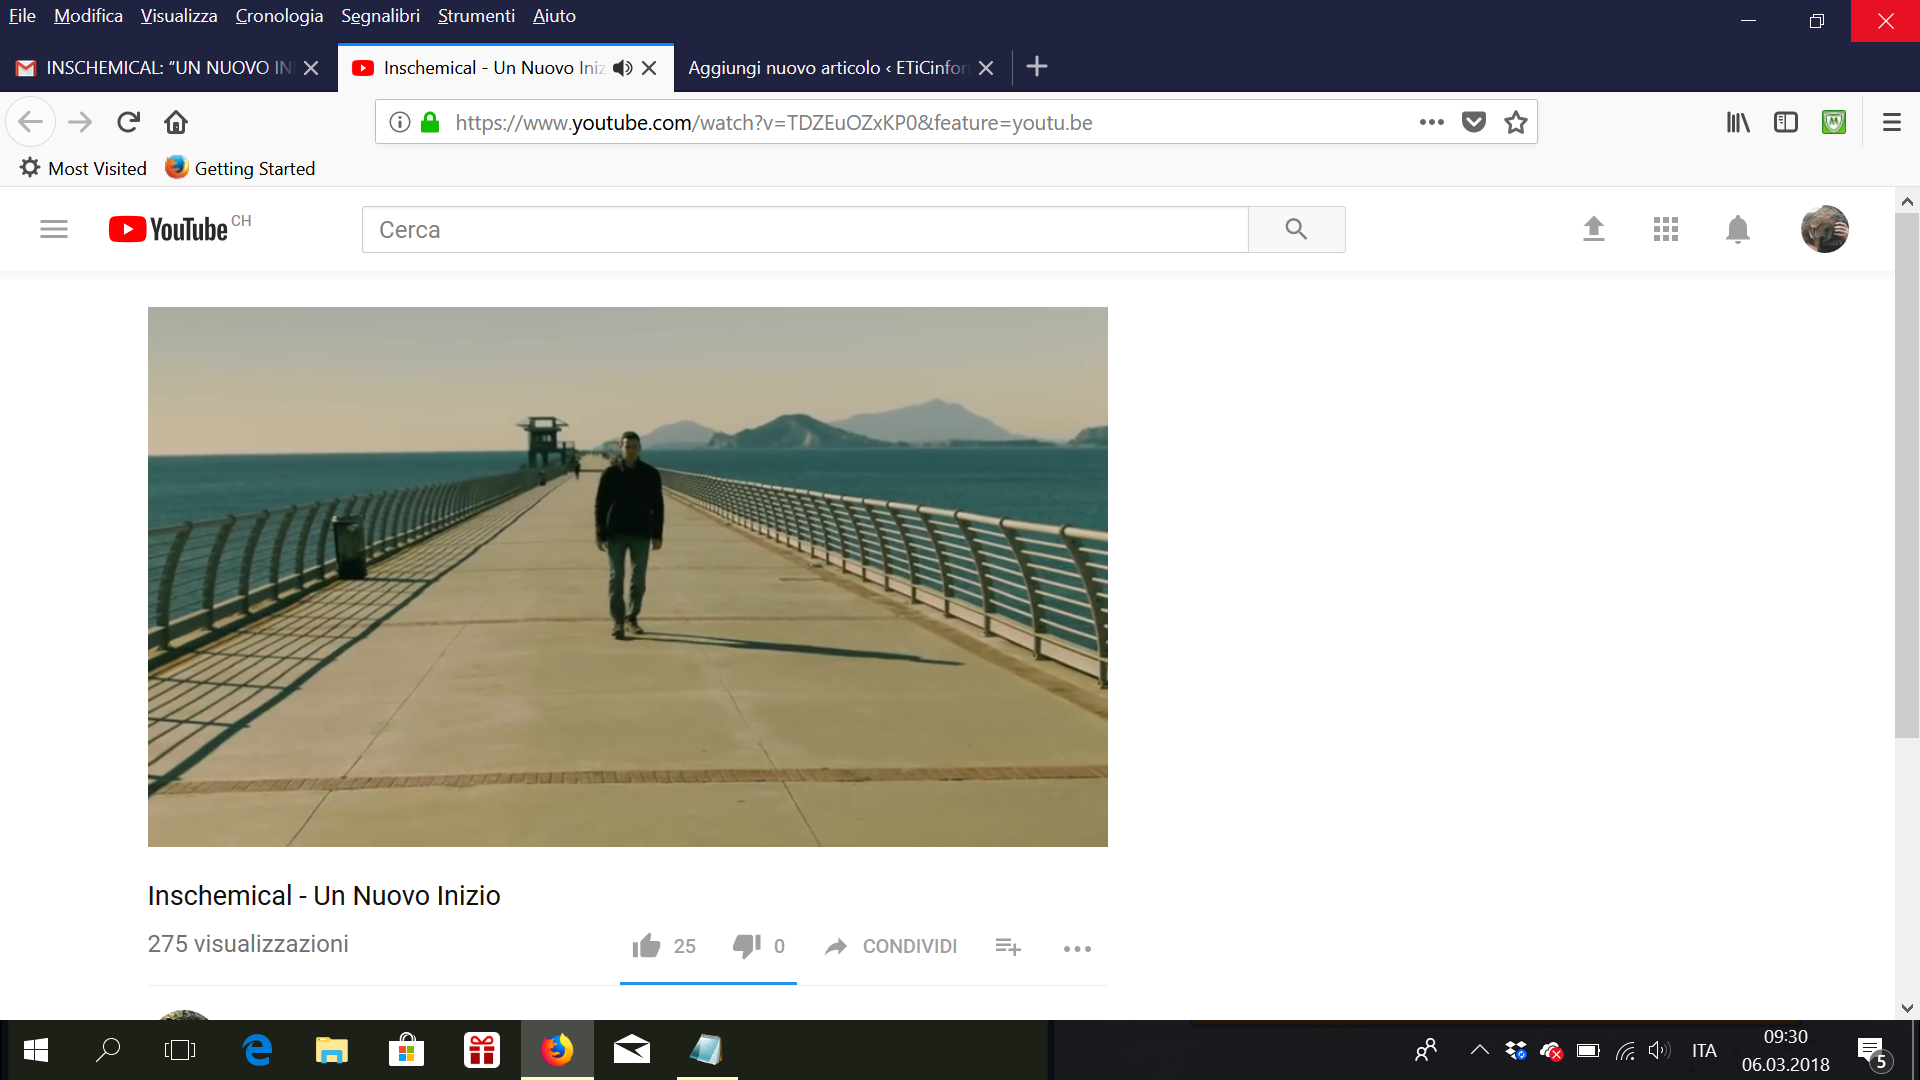Open the Cronologia menu

click(x=279, y=16)
